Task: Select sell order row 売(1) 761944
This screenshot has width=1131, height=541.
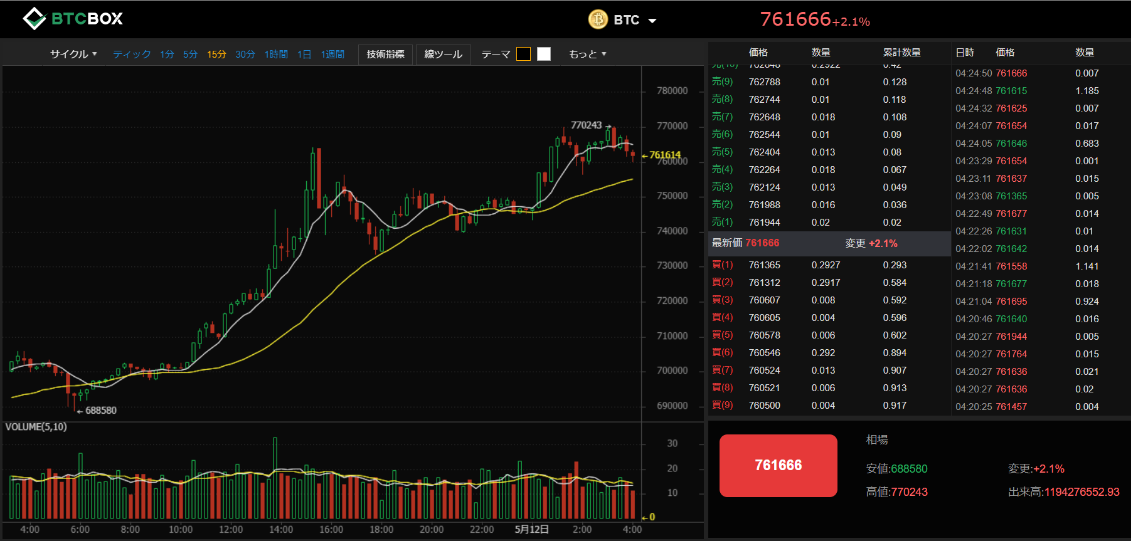Action: [829, 222]
